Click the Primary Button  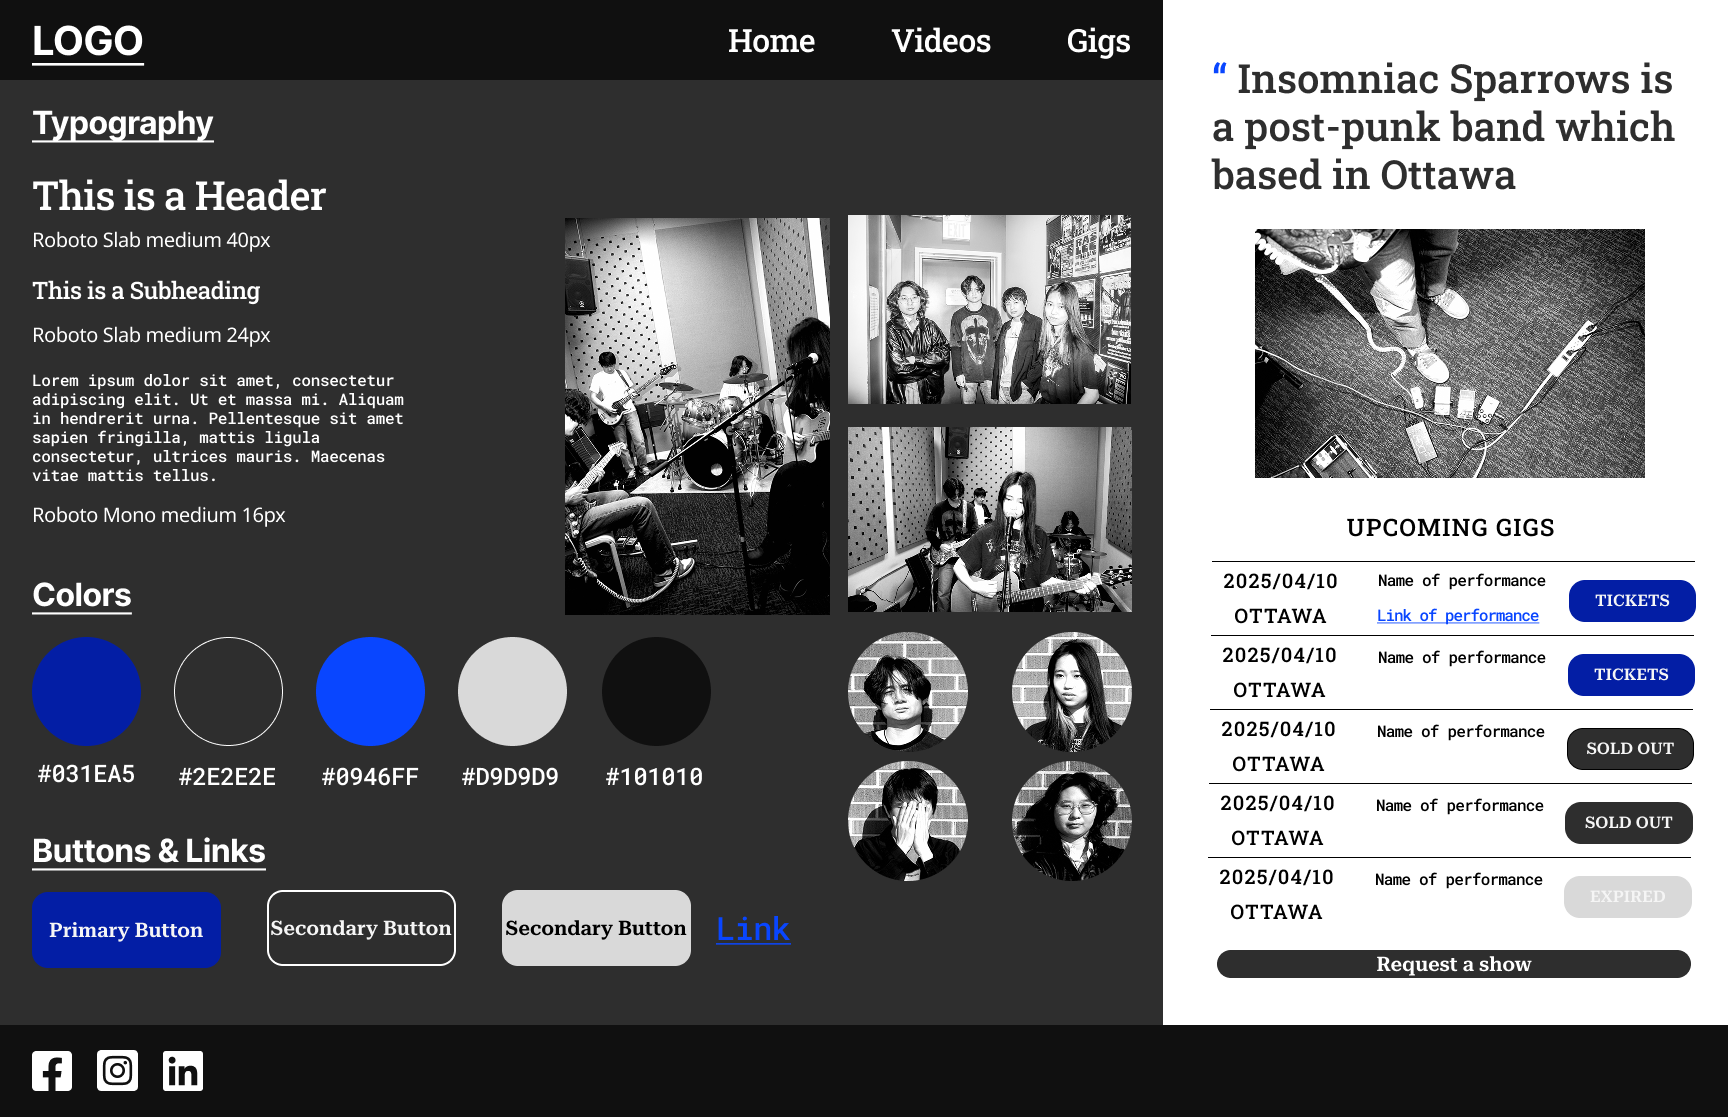[x=126, y=929]
